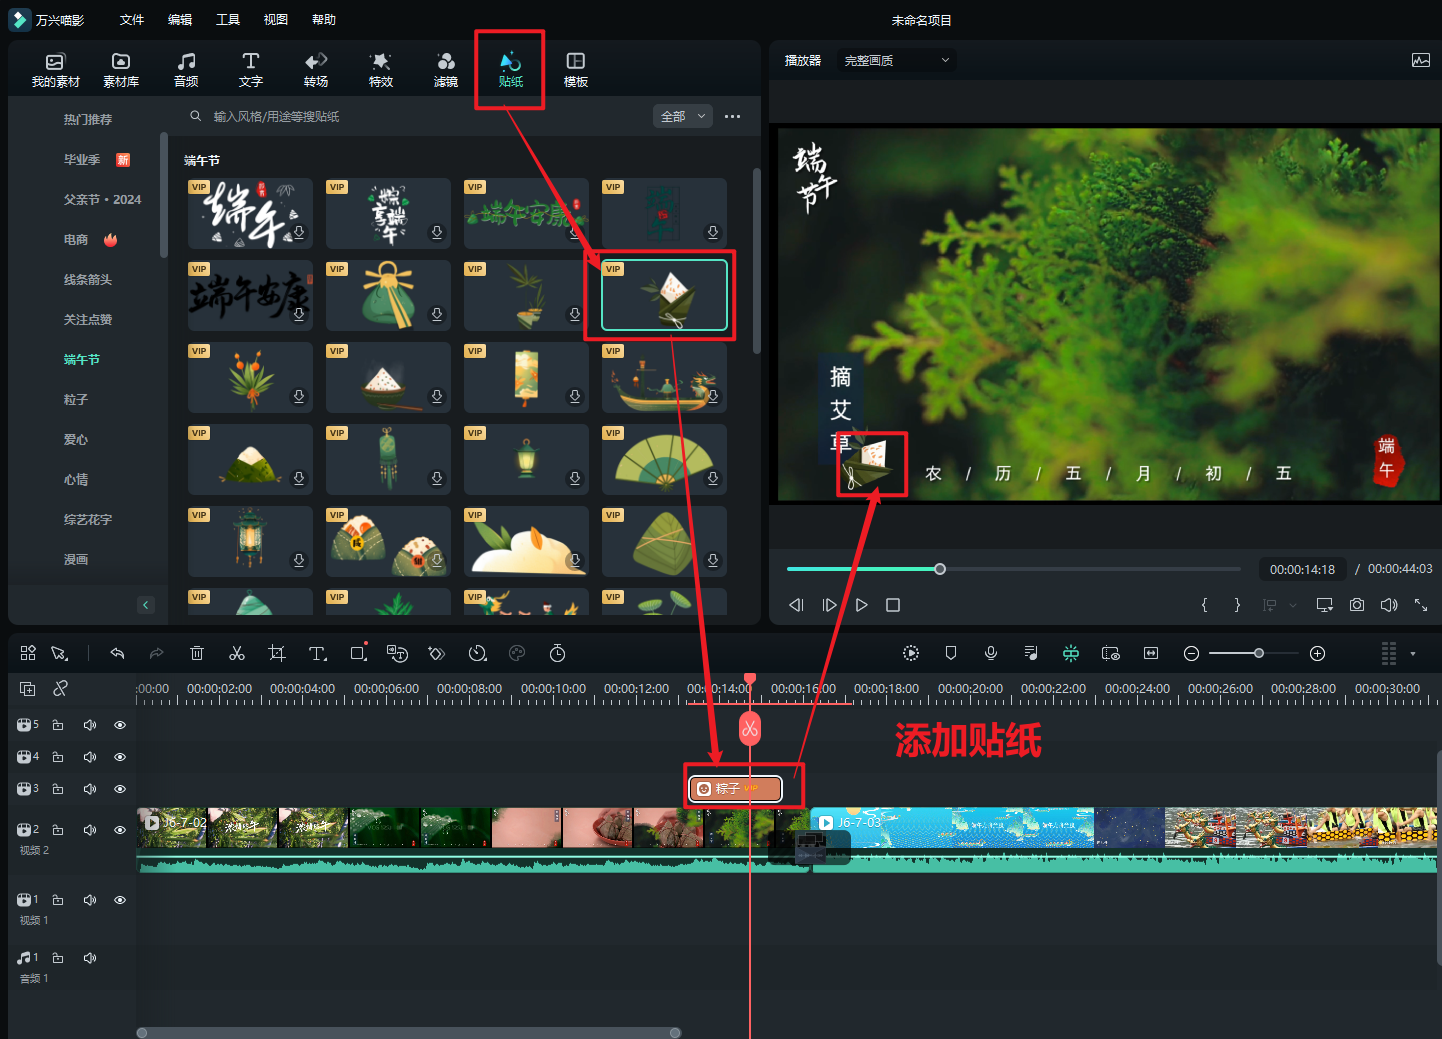Screen dimensions: 1442x1039
Task: Click the voiceover microphone icon
Action: click(990, 653)
